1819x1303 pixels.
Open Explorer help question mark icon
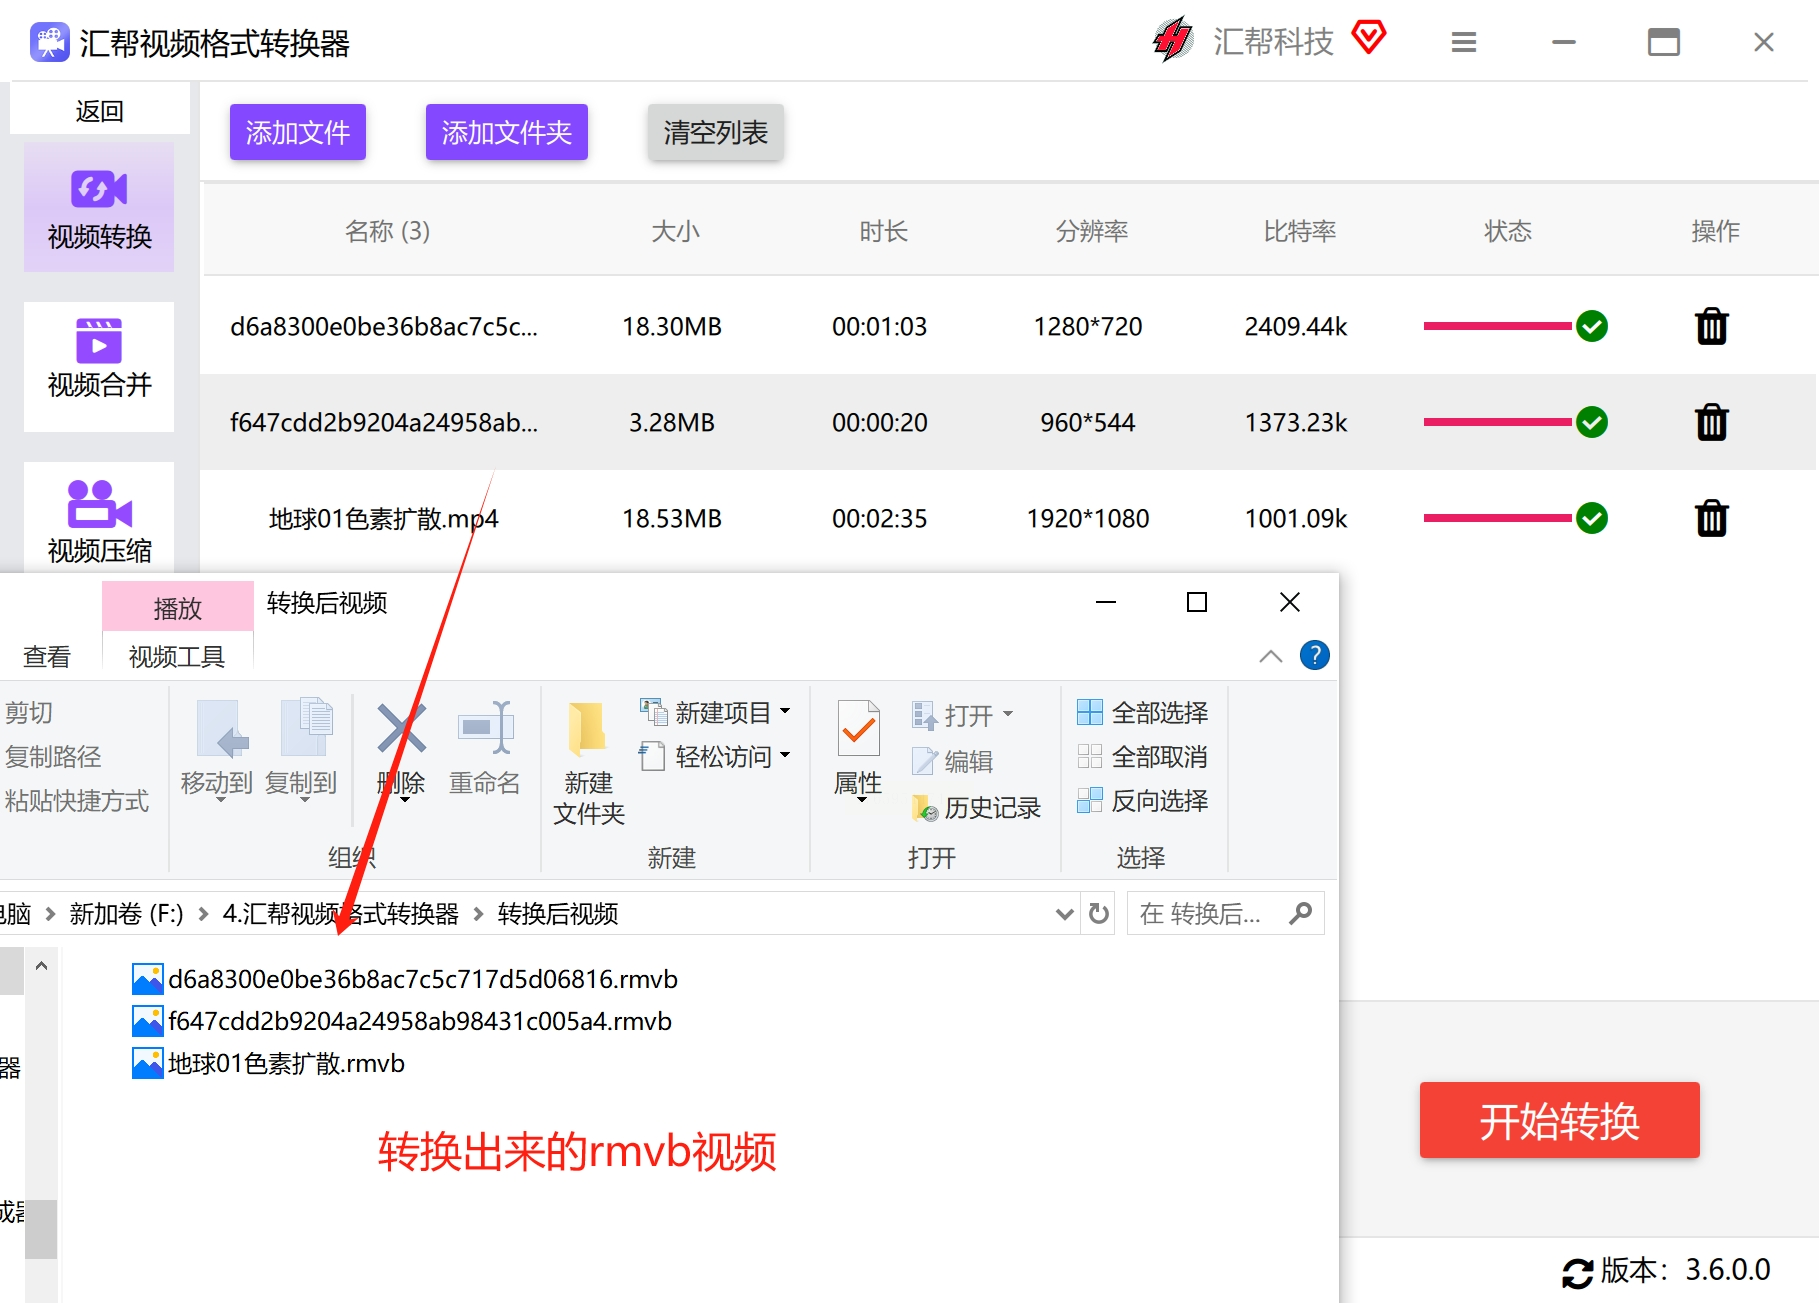point(1314,656)
